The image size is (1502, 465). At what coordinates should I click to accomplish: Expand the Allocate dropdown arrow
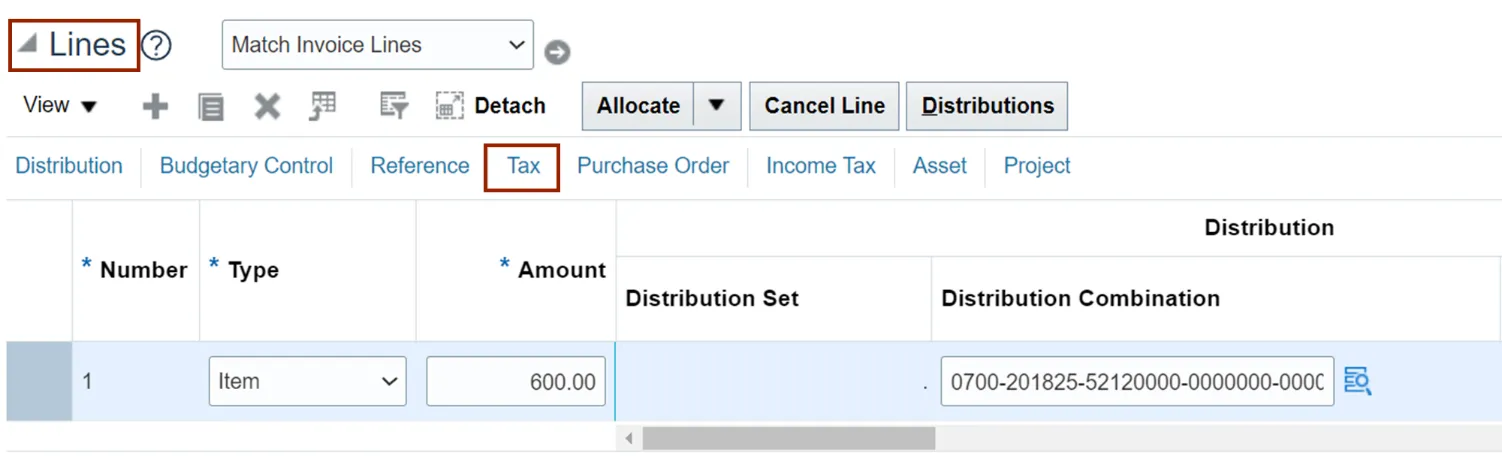pos(716,106)
